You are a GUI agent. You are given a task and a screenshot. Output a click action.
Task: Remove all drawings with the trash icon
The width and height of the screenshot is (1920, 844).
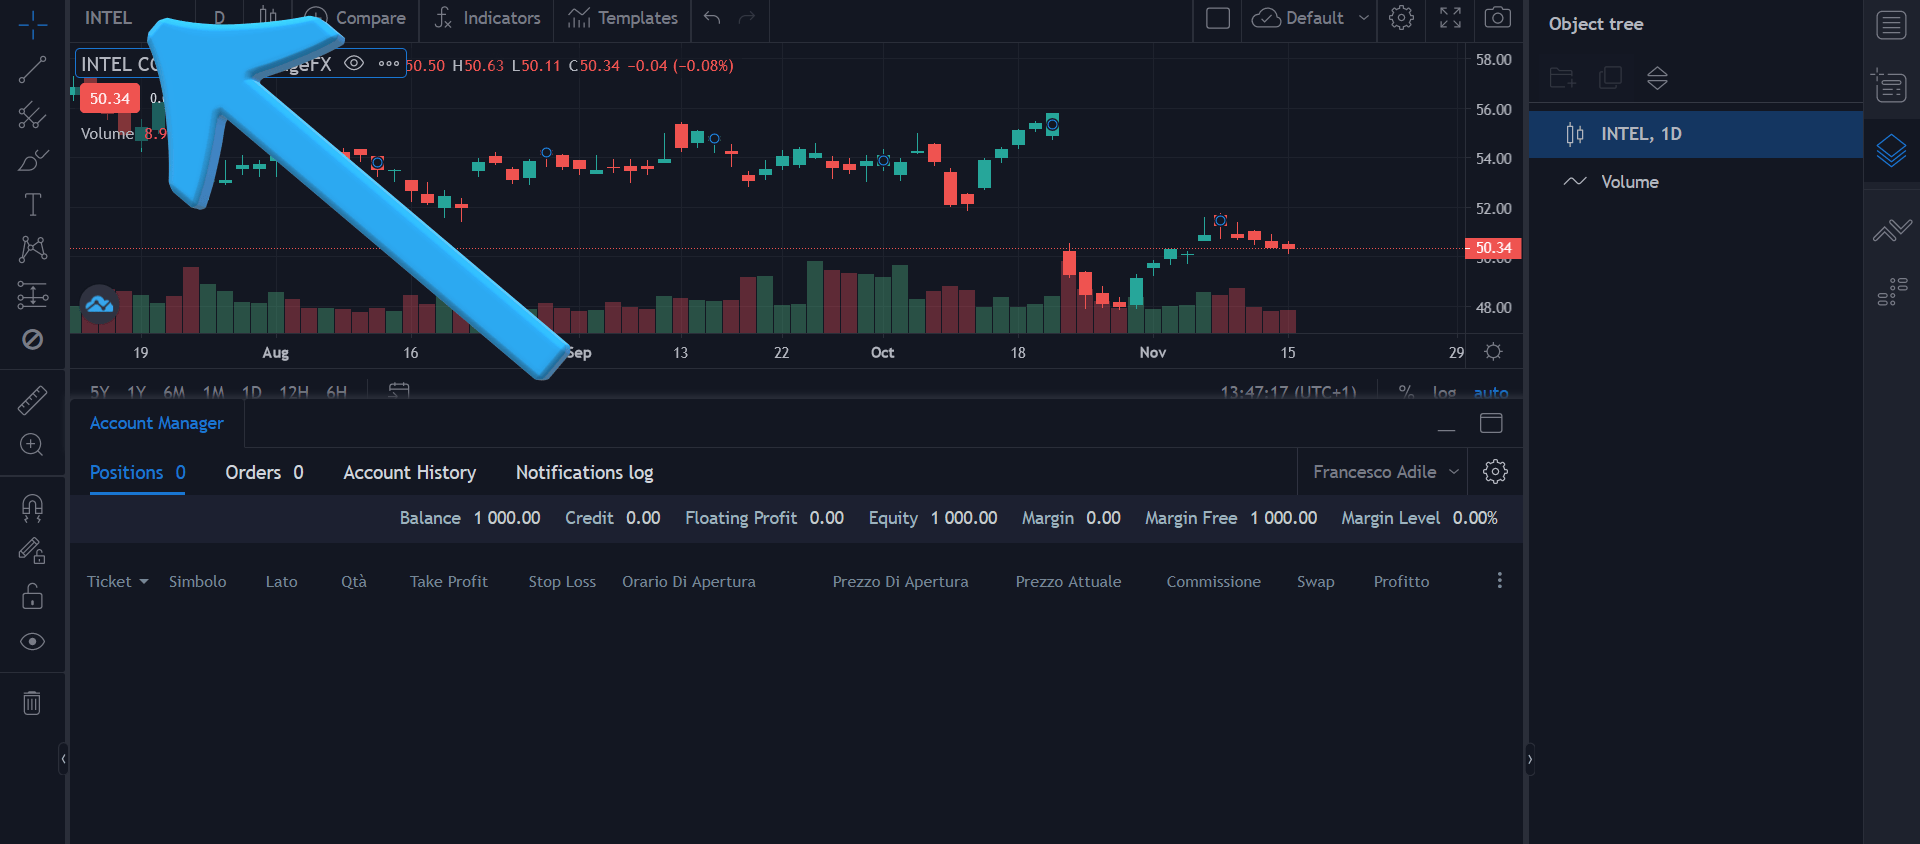32,703
